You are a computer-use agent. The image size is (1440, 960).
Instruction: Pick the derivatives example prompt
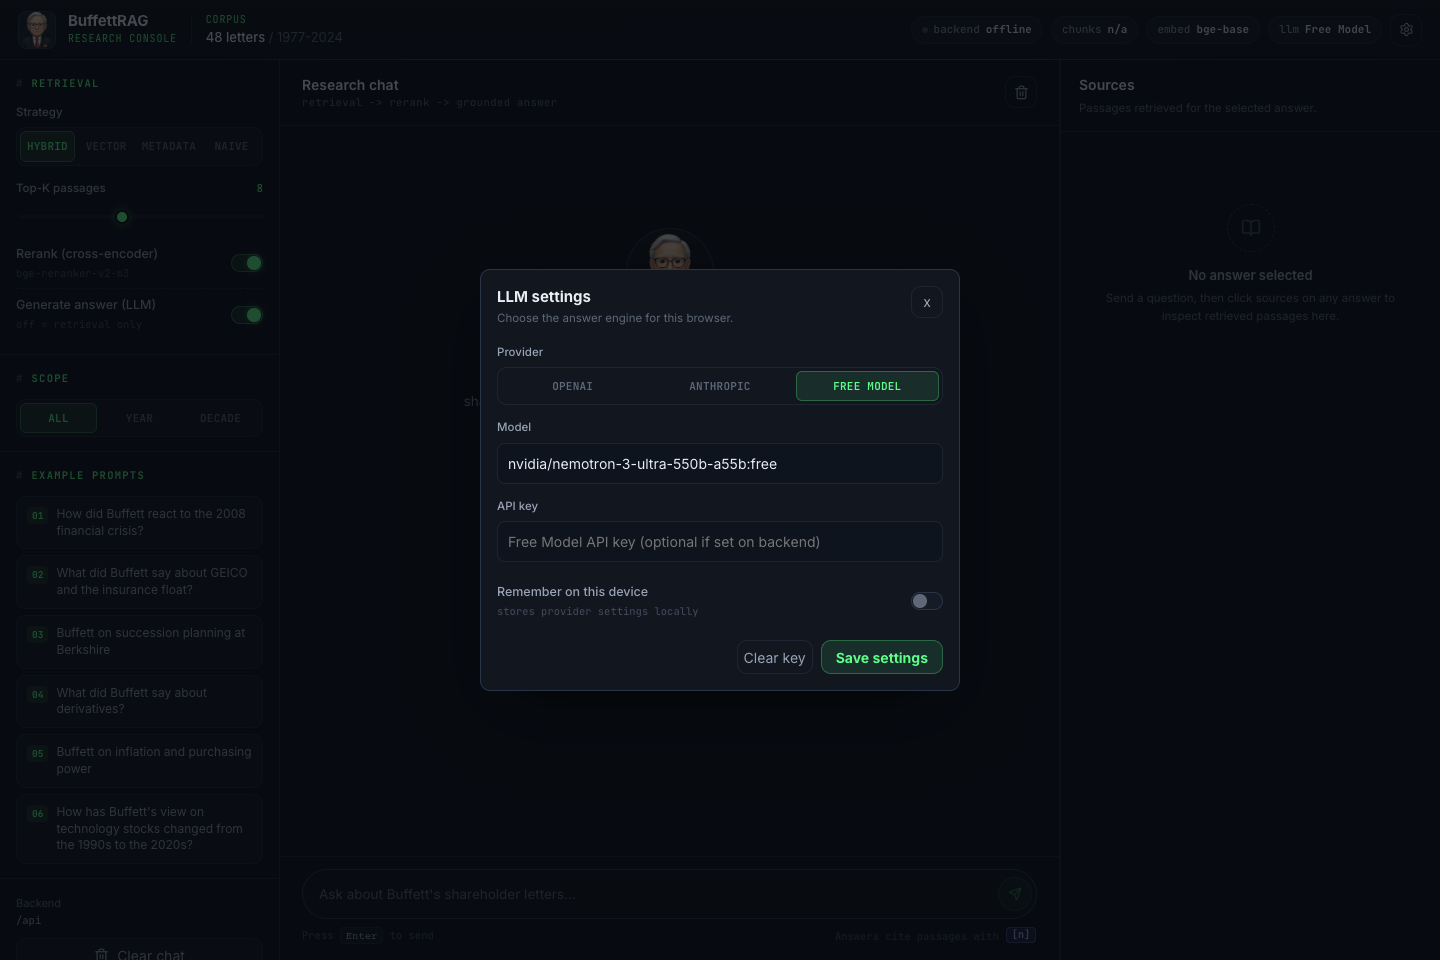point(139,701)
